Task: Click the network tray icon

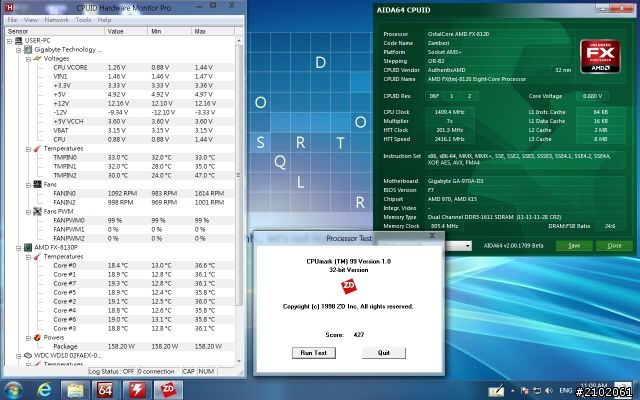Action: click(x=537, y=391)
